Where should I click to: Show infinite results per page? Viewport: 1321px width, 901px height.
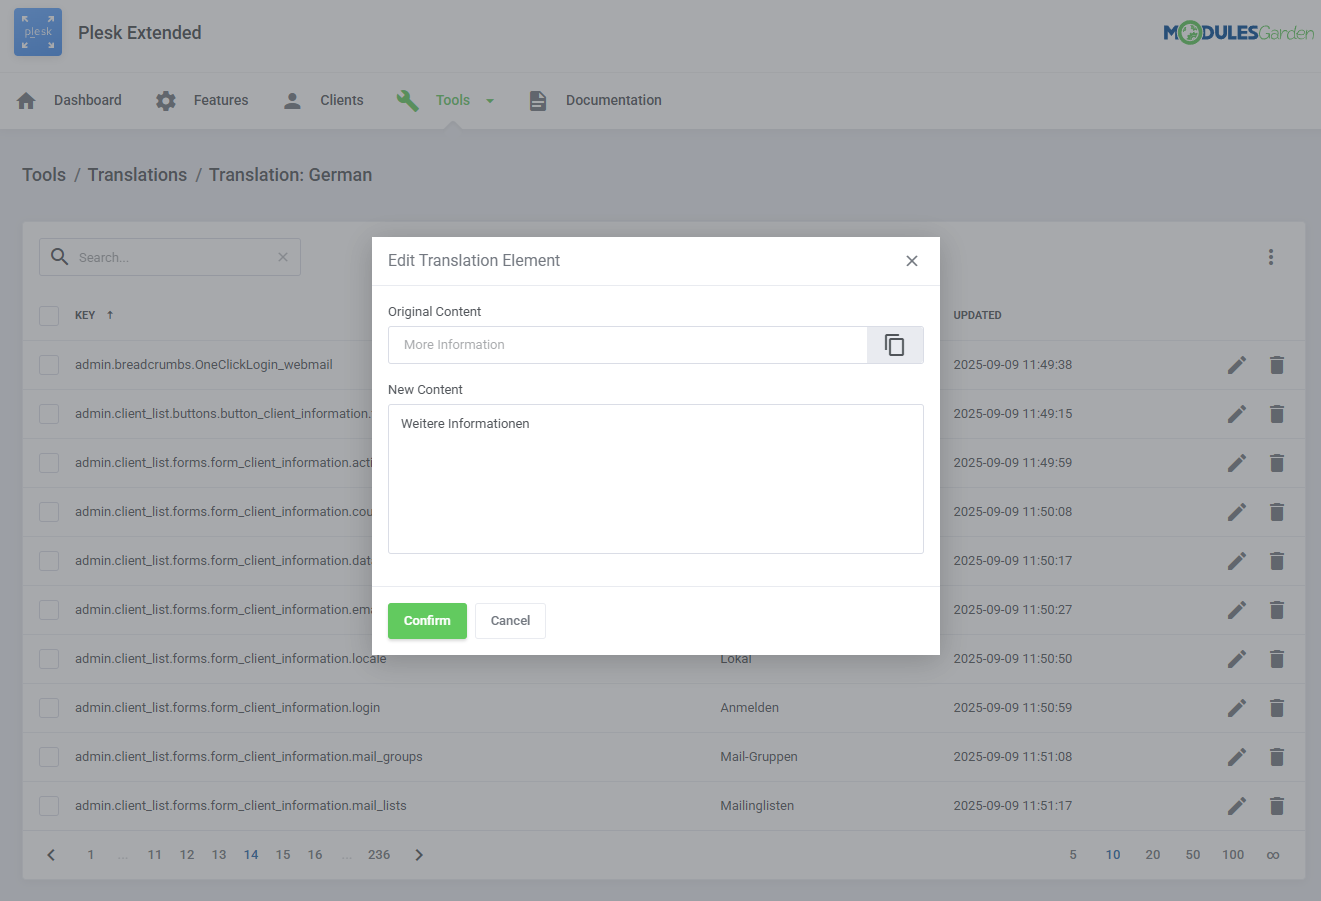point(1272,854)
